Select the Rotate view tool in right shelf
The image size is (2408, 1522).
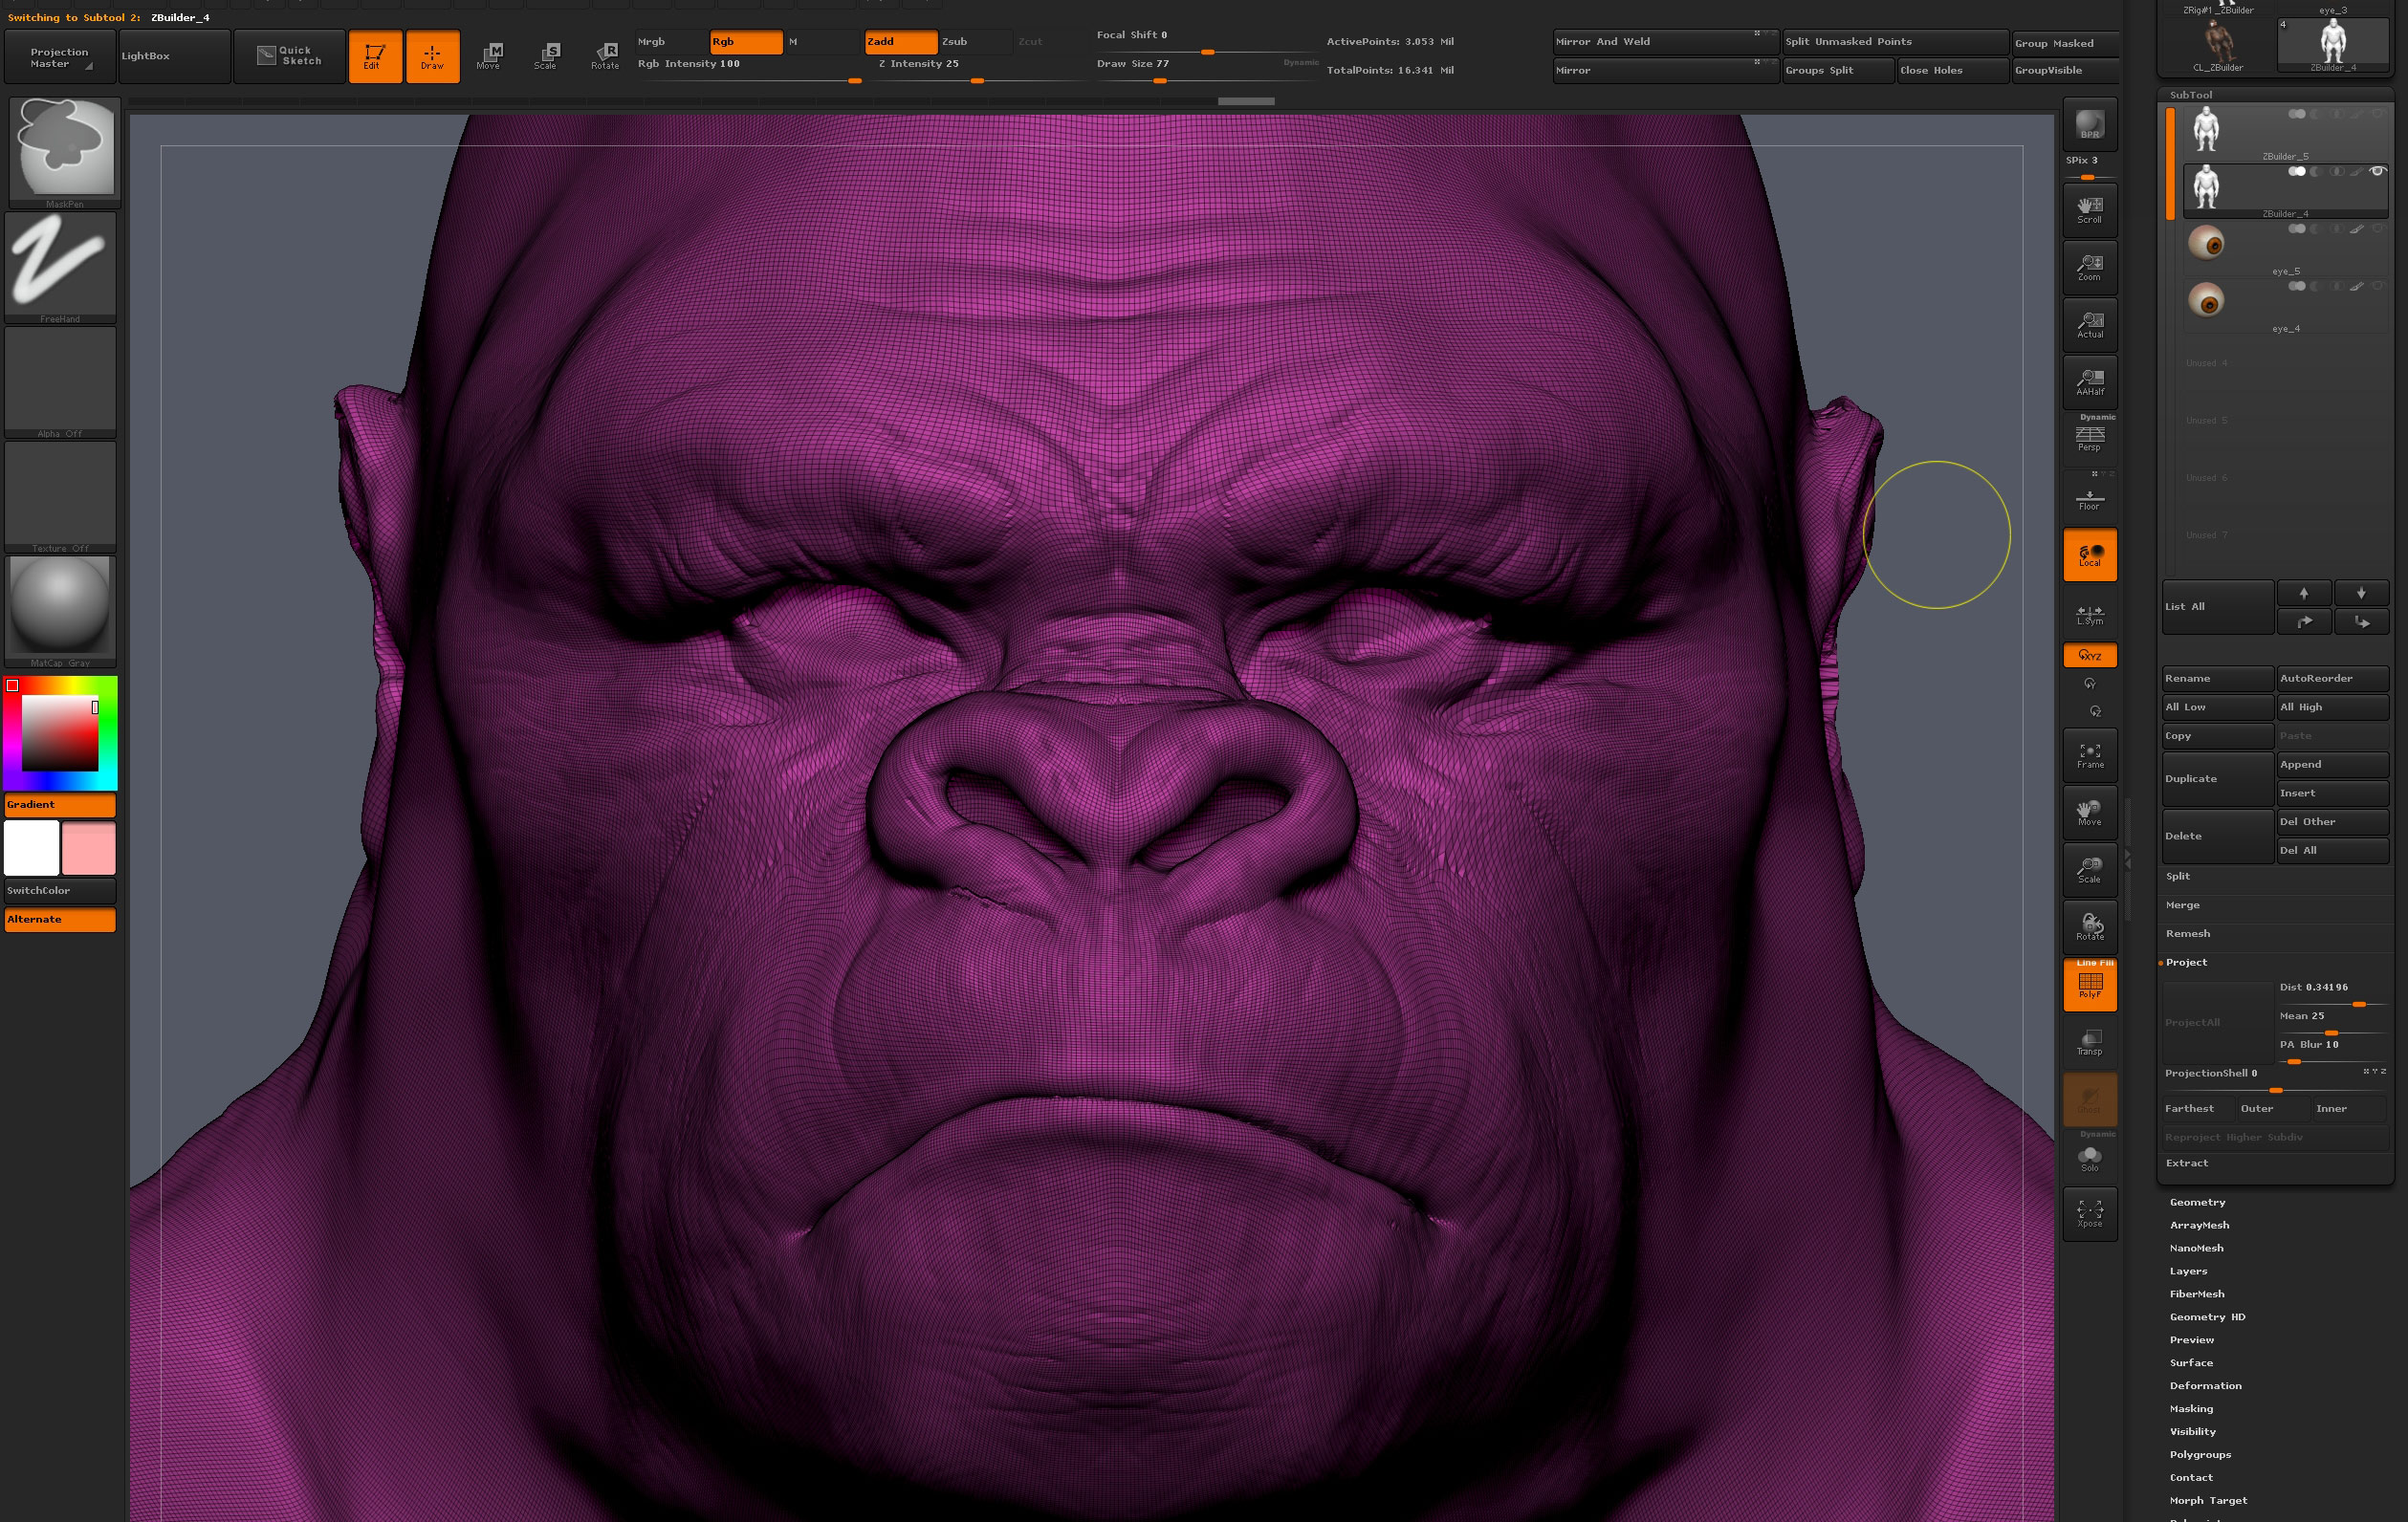[x=2090, y=928]
